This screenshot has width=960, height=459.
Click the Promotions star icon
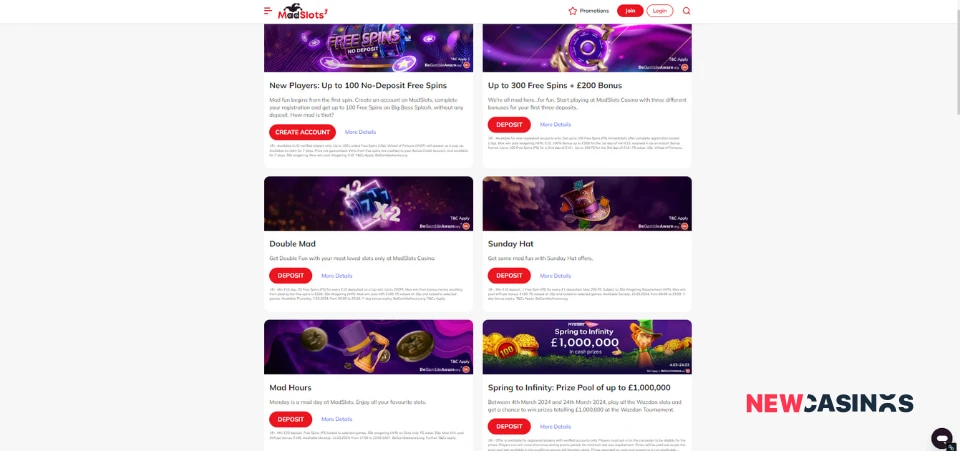(573, 10)
